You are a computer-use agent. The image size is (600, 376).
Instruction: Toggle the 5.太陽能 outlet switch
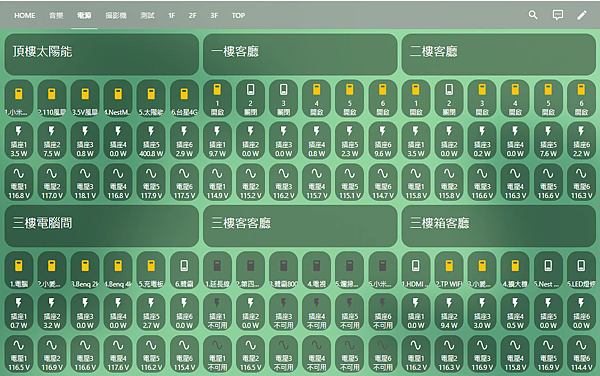[151, 98]
